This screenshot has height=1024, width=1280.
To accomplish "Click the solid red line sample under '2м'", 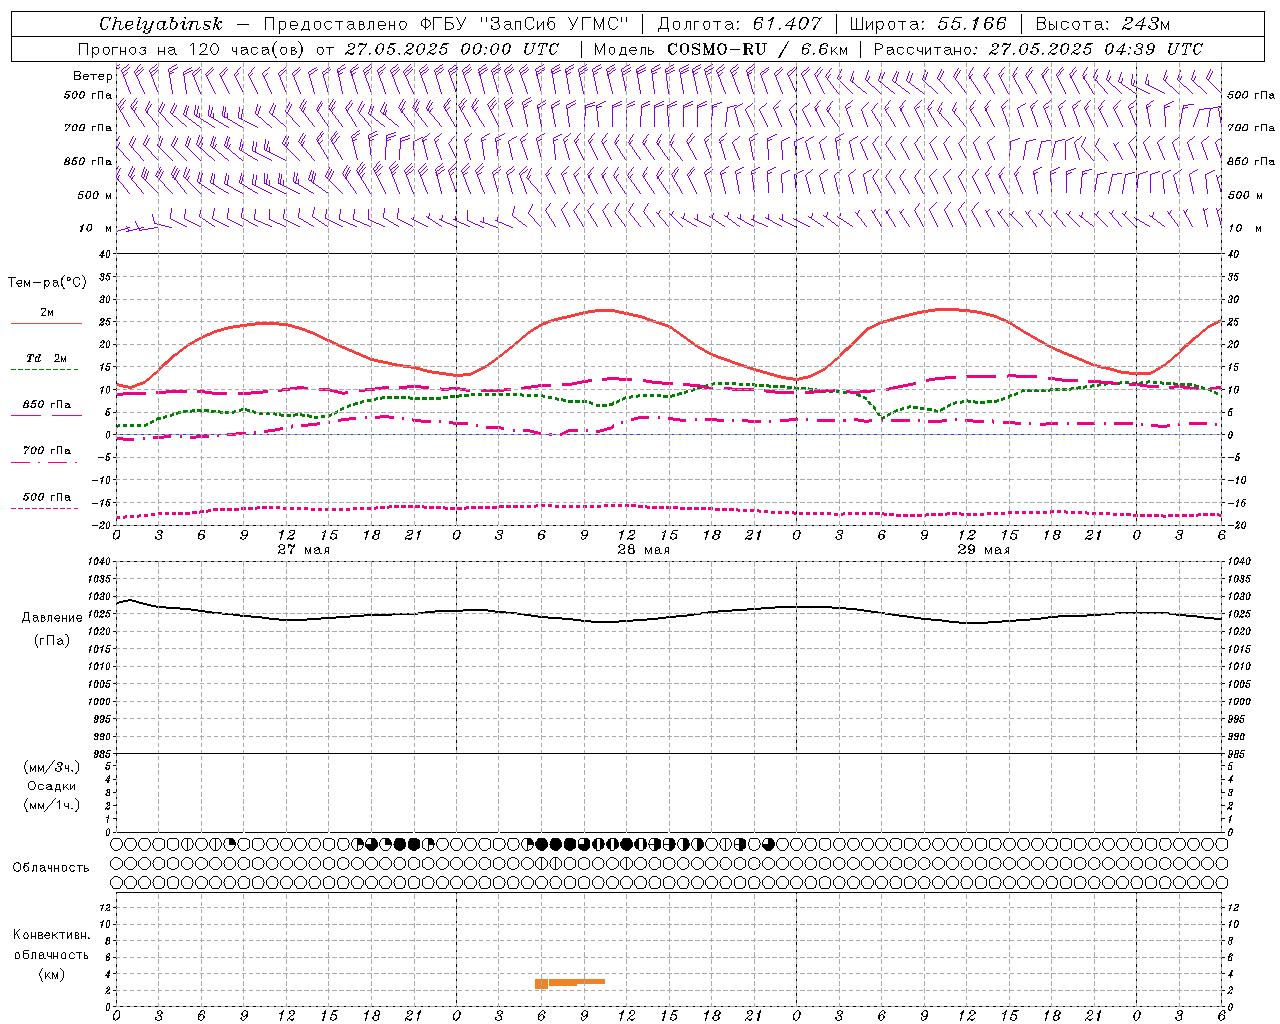I will (46, 324).
